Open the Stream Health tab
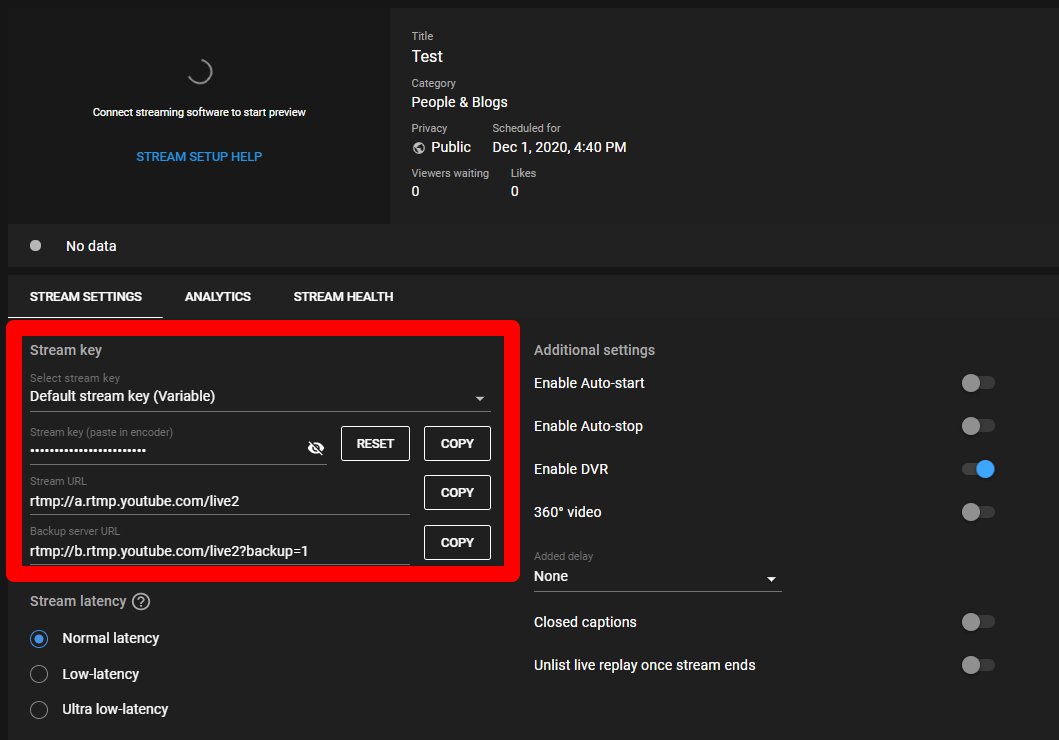 pos(343,297)
